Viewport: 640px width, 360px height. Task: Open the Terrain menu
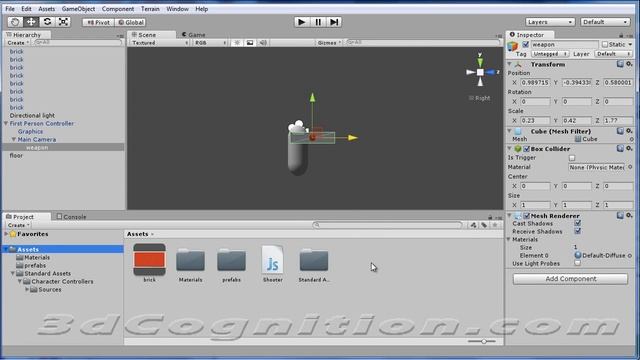pos(150,9)
